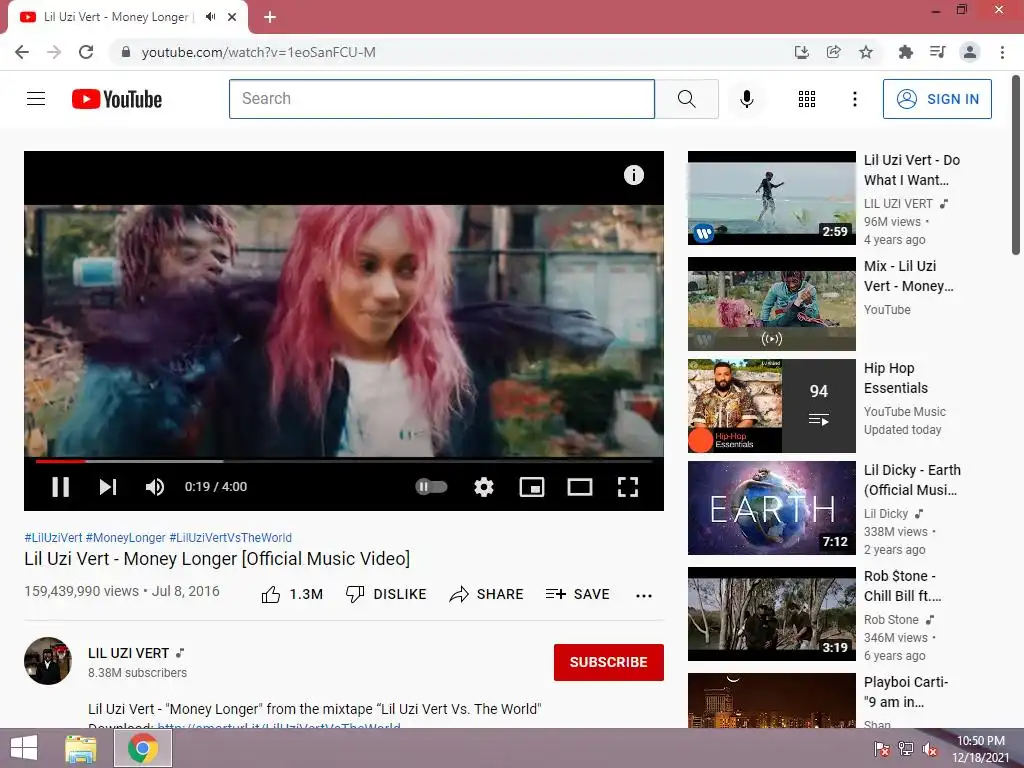Share this page from the address bar
Screen dimensions: 1024x768
coord(833,52)
